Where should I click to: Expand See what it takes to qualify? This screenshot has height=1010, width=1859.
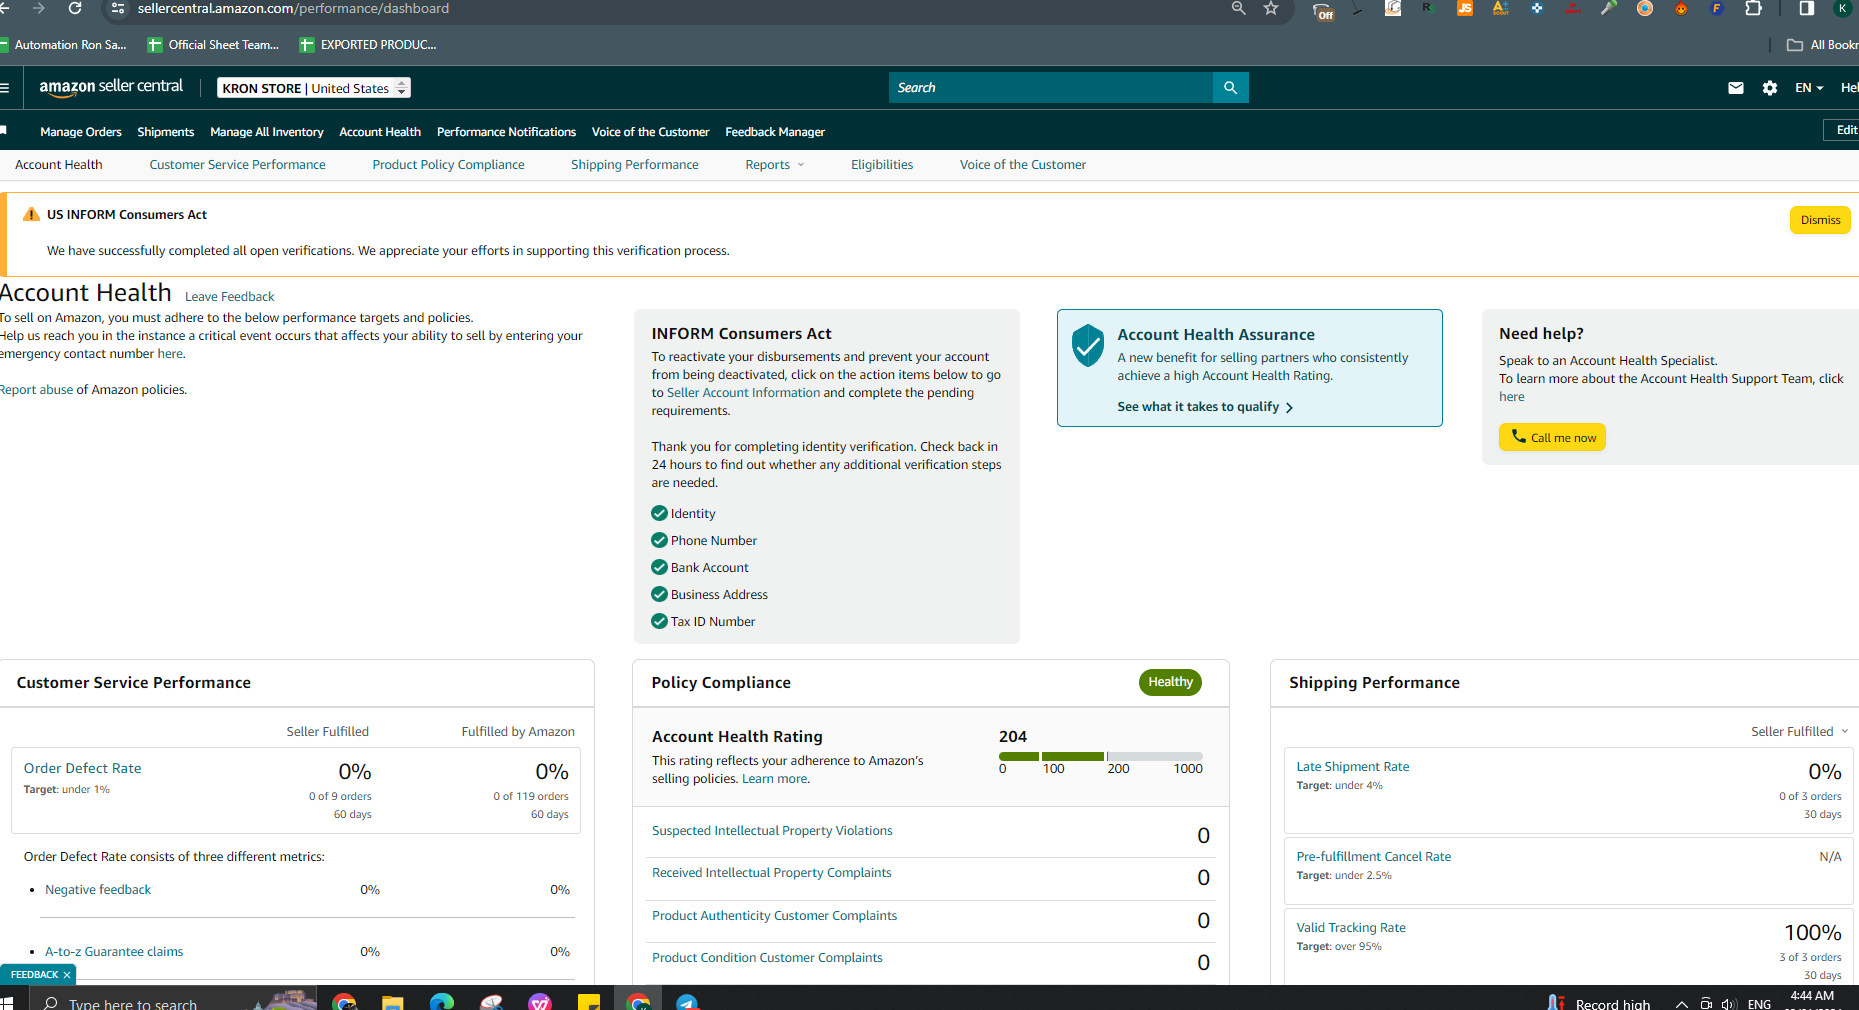(x=1205, y=407)
